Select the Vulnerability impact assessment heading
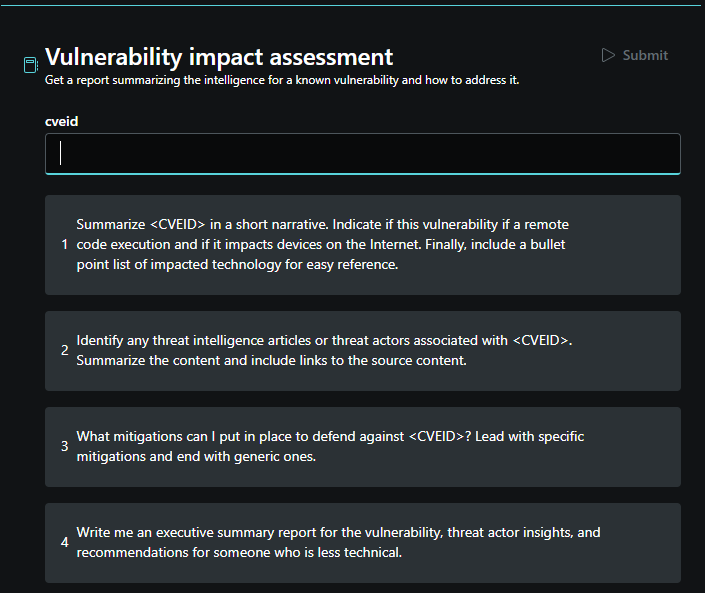Screen dimensions: 705x593 point(219,57)
